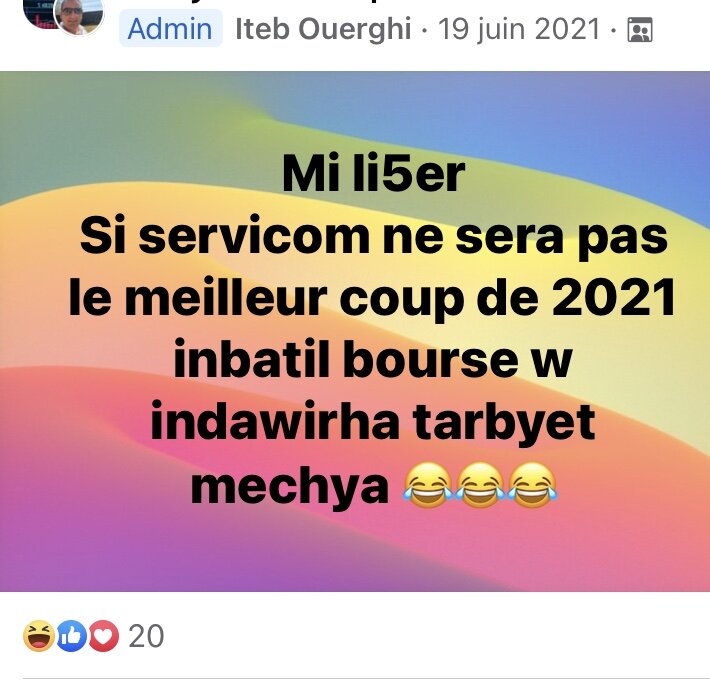Click the "indawirha tarbyet" text line

coord(372,423)
